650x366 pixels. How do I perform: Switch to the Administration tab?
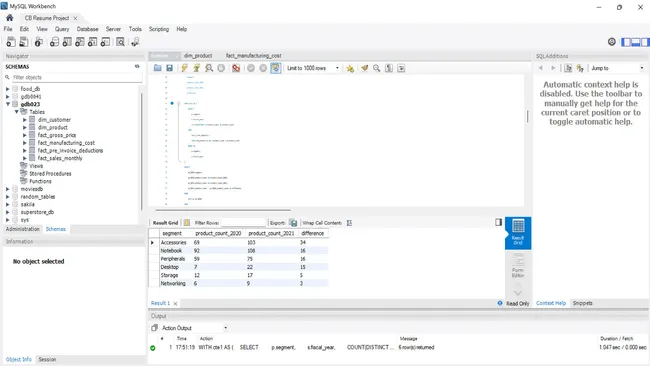pyautogui.click(x=23, y=229)
